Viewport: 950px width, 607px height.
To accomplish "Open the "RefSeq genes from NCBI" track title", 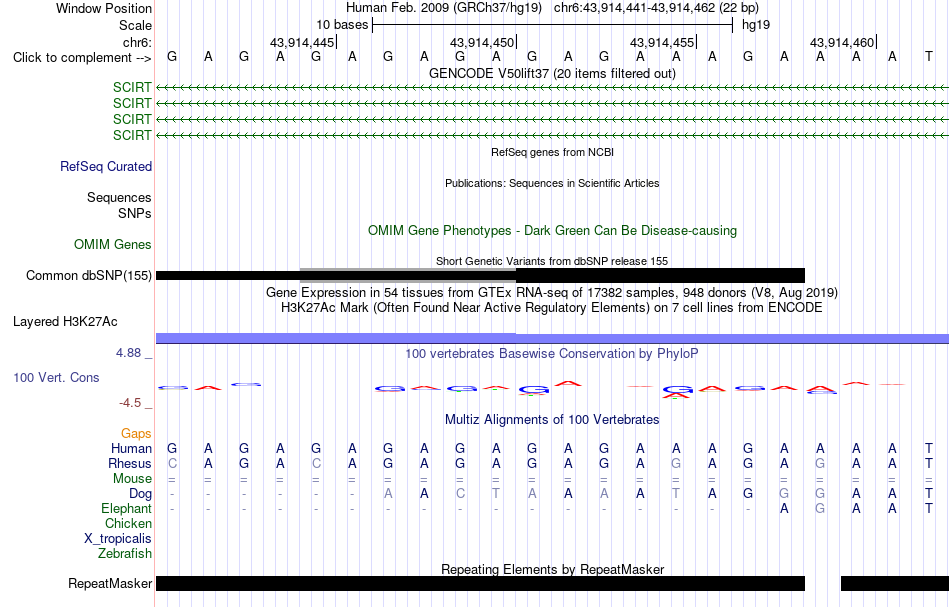I will (552, 152).
